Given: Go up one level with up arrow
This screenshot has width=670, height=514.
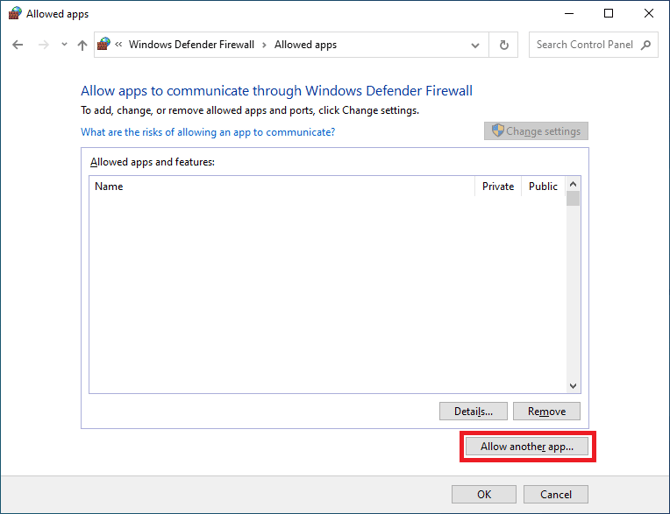Looking at the screenshot, I should (82, 45).
